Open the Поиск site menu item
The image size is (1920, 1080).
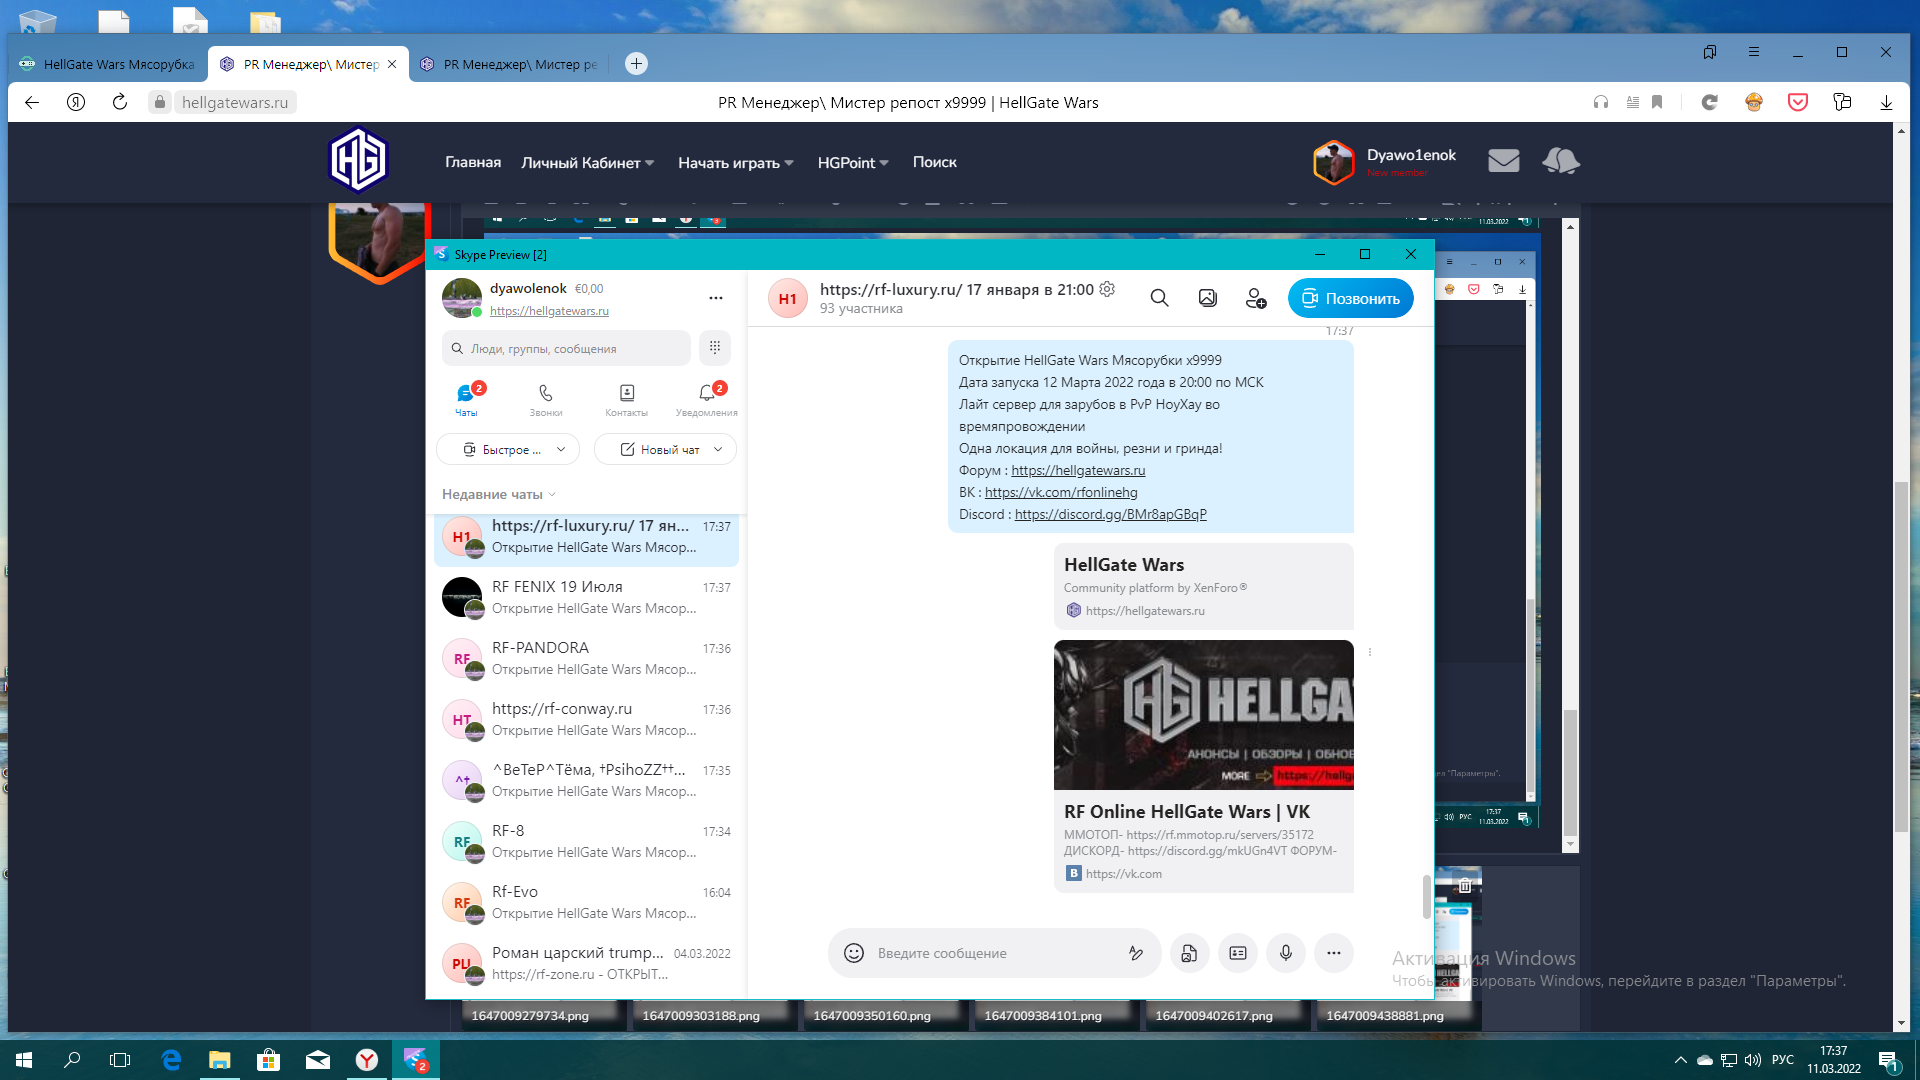[x=935, y=162]
